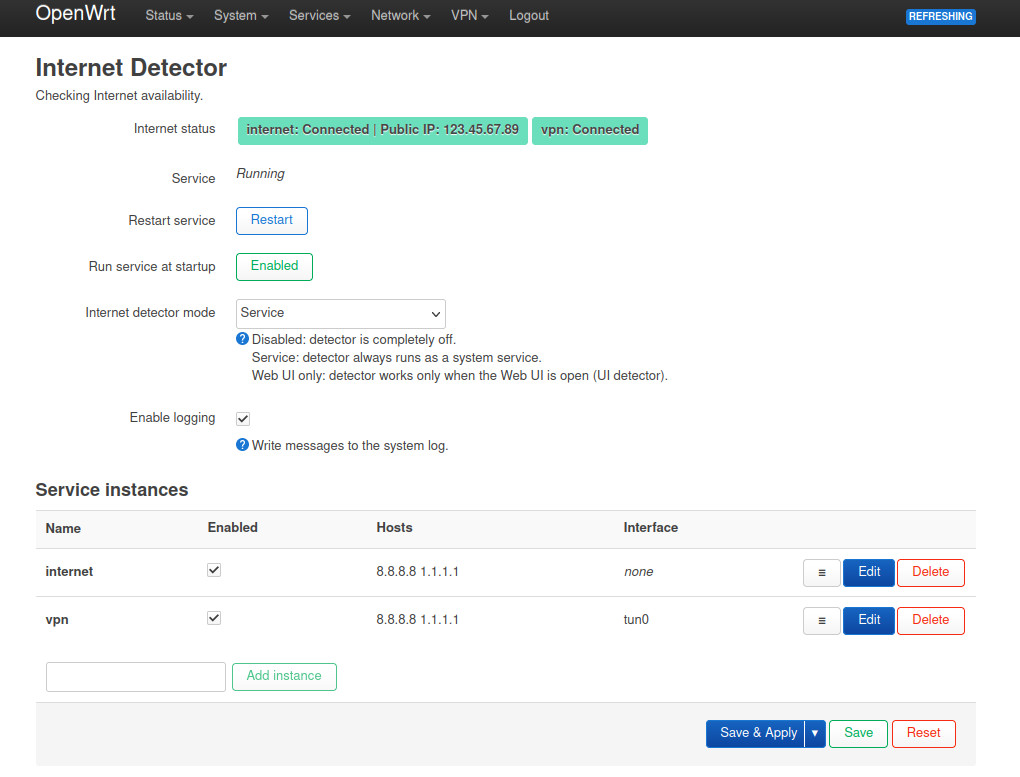Click the REFRESHING status badge

click(940, 16)
